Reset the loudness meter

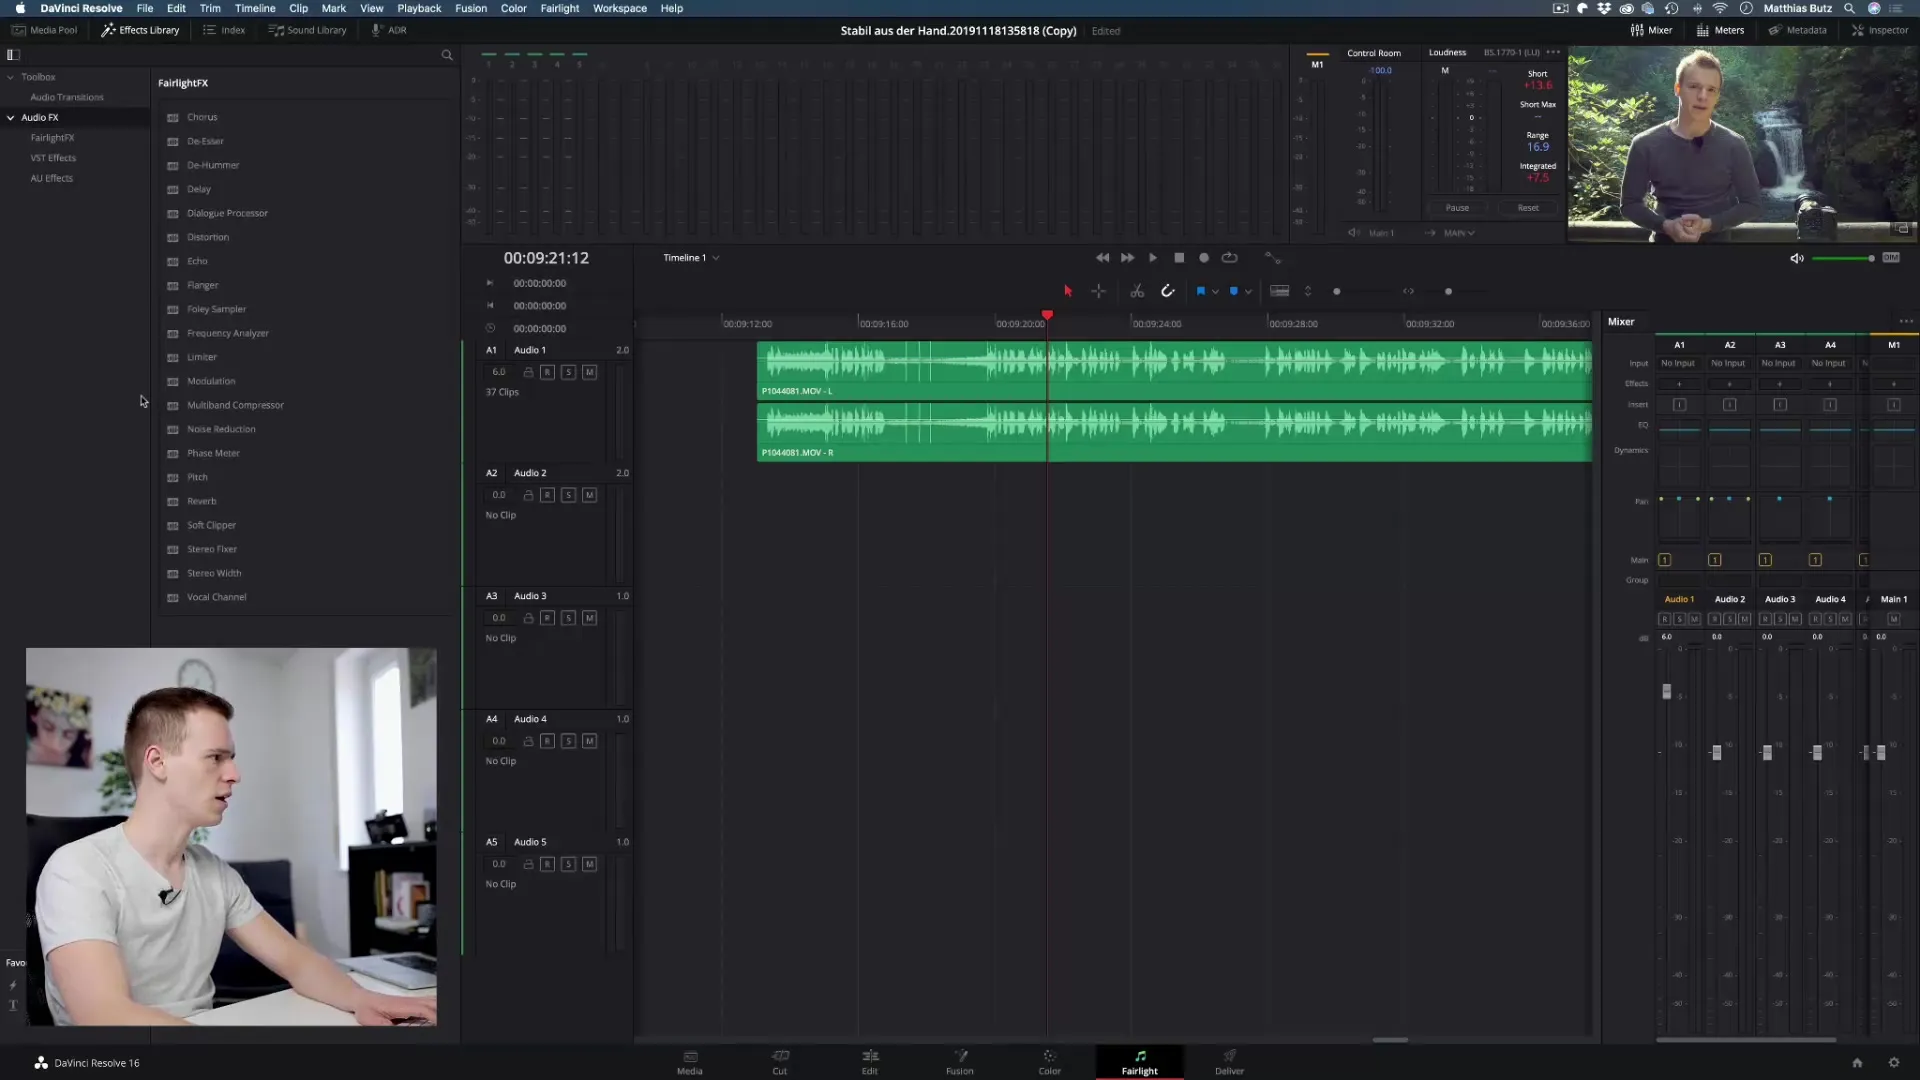point(1528,208)
